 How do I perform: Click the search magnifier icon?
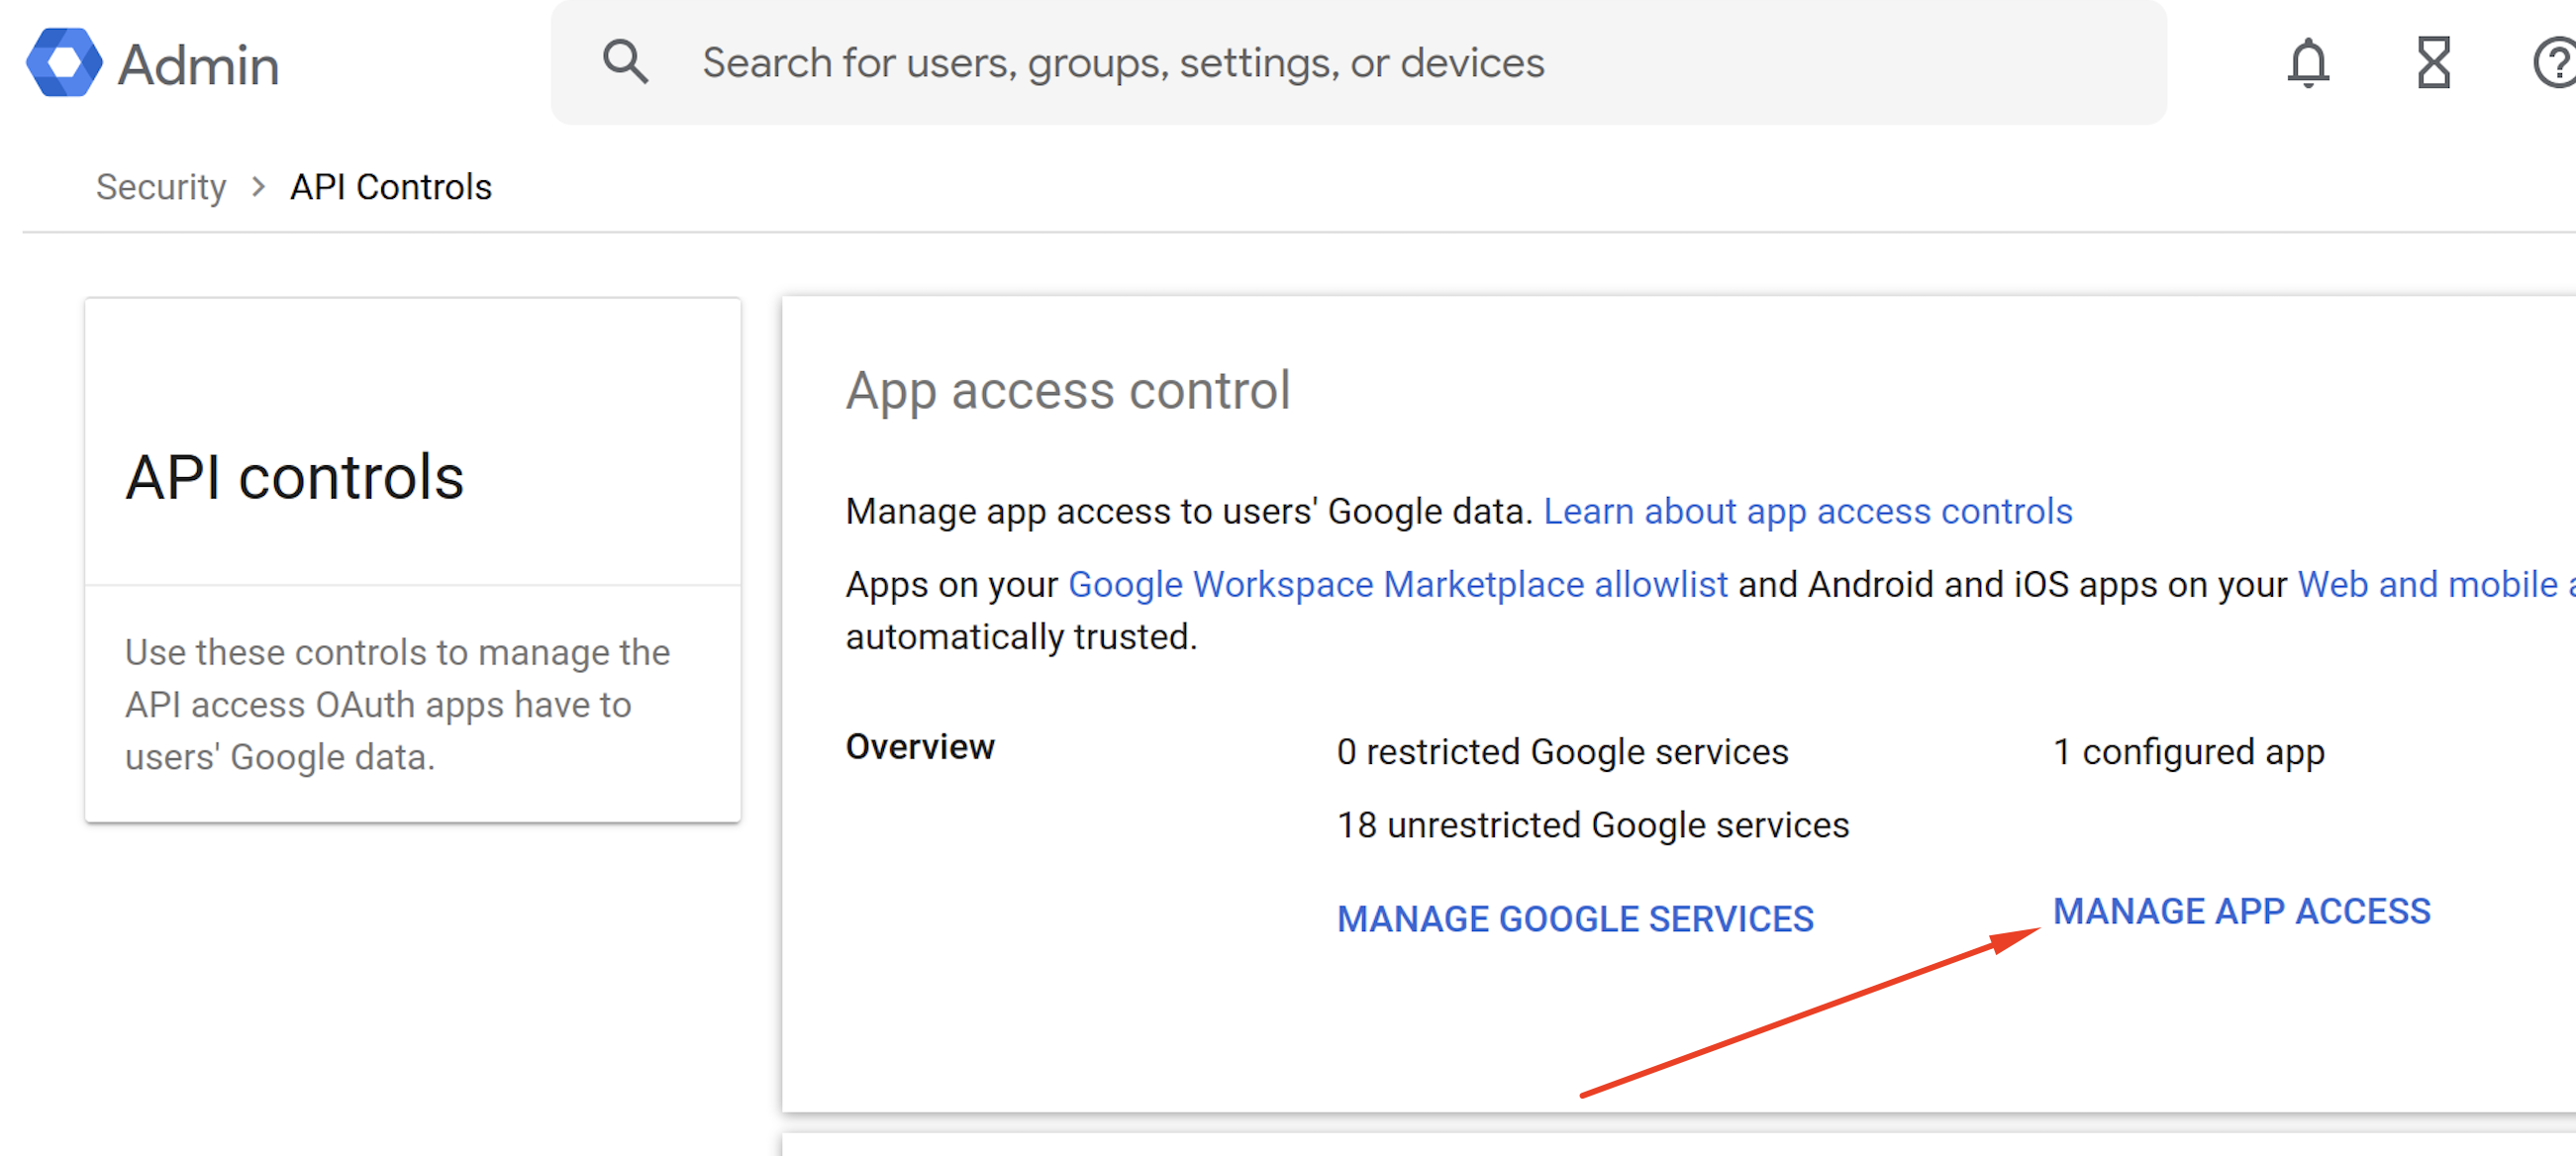(x=625, y=62)
